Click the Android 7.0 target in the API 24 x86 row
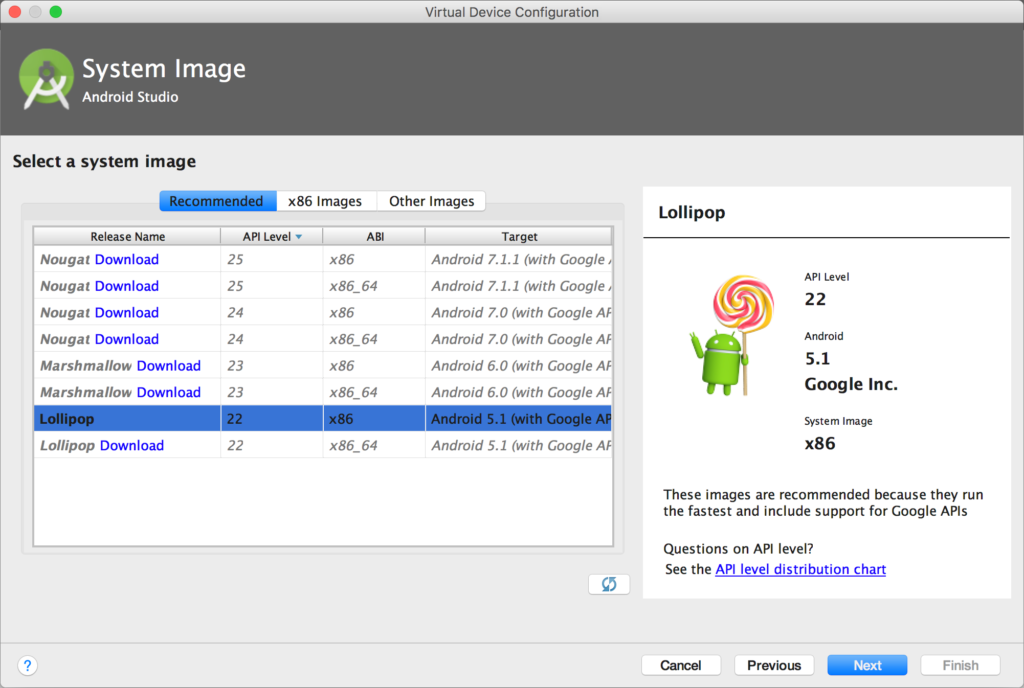 pyautogui.click(x=519, y=313)
